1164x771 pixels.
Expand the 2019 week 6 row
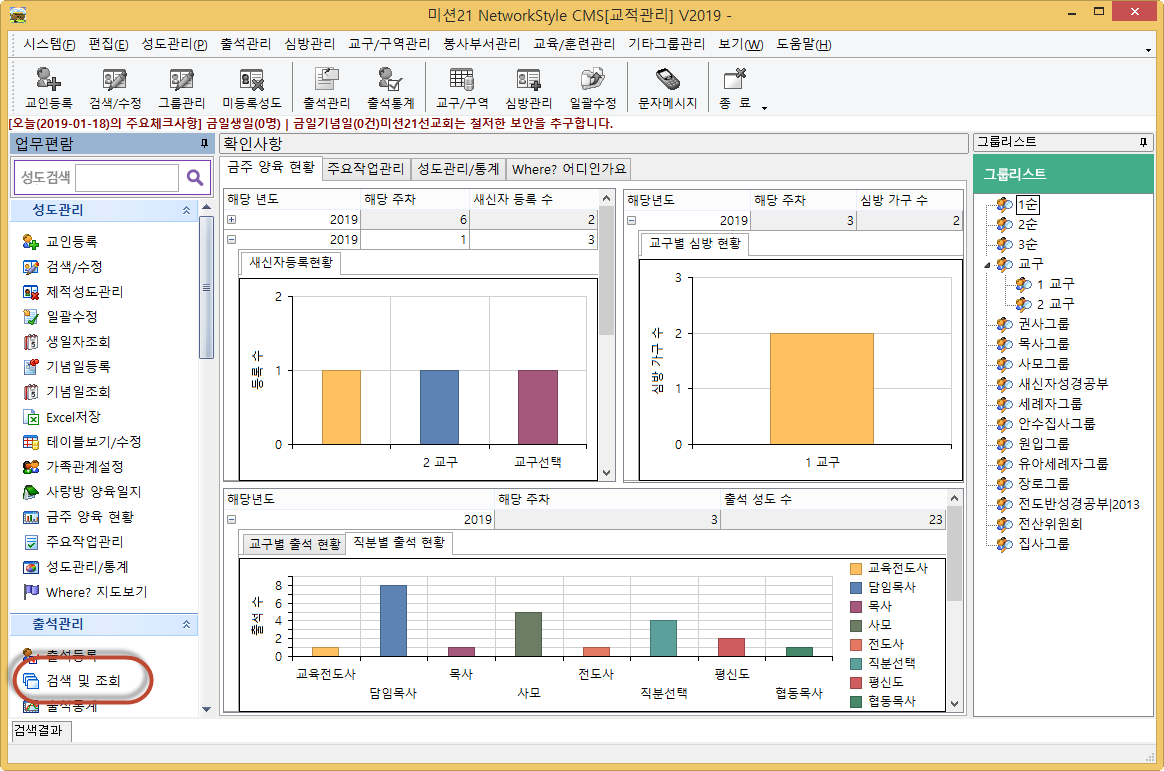click(232, 219)
